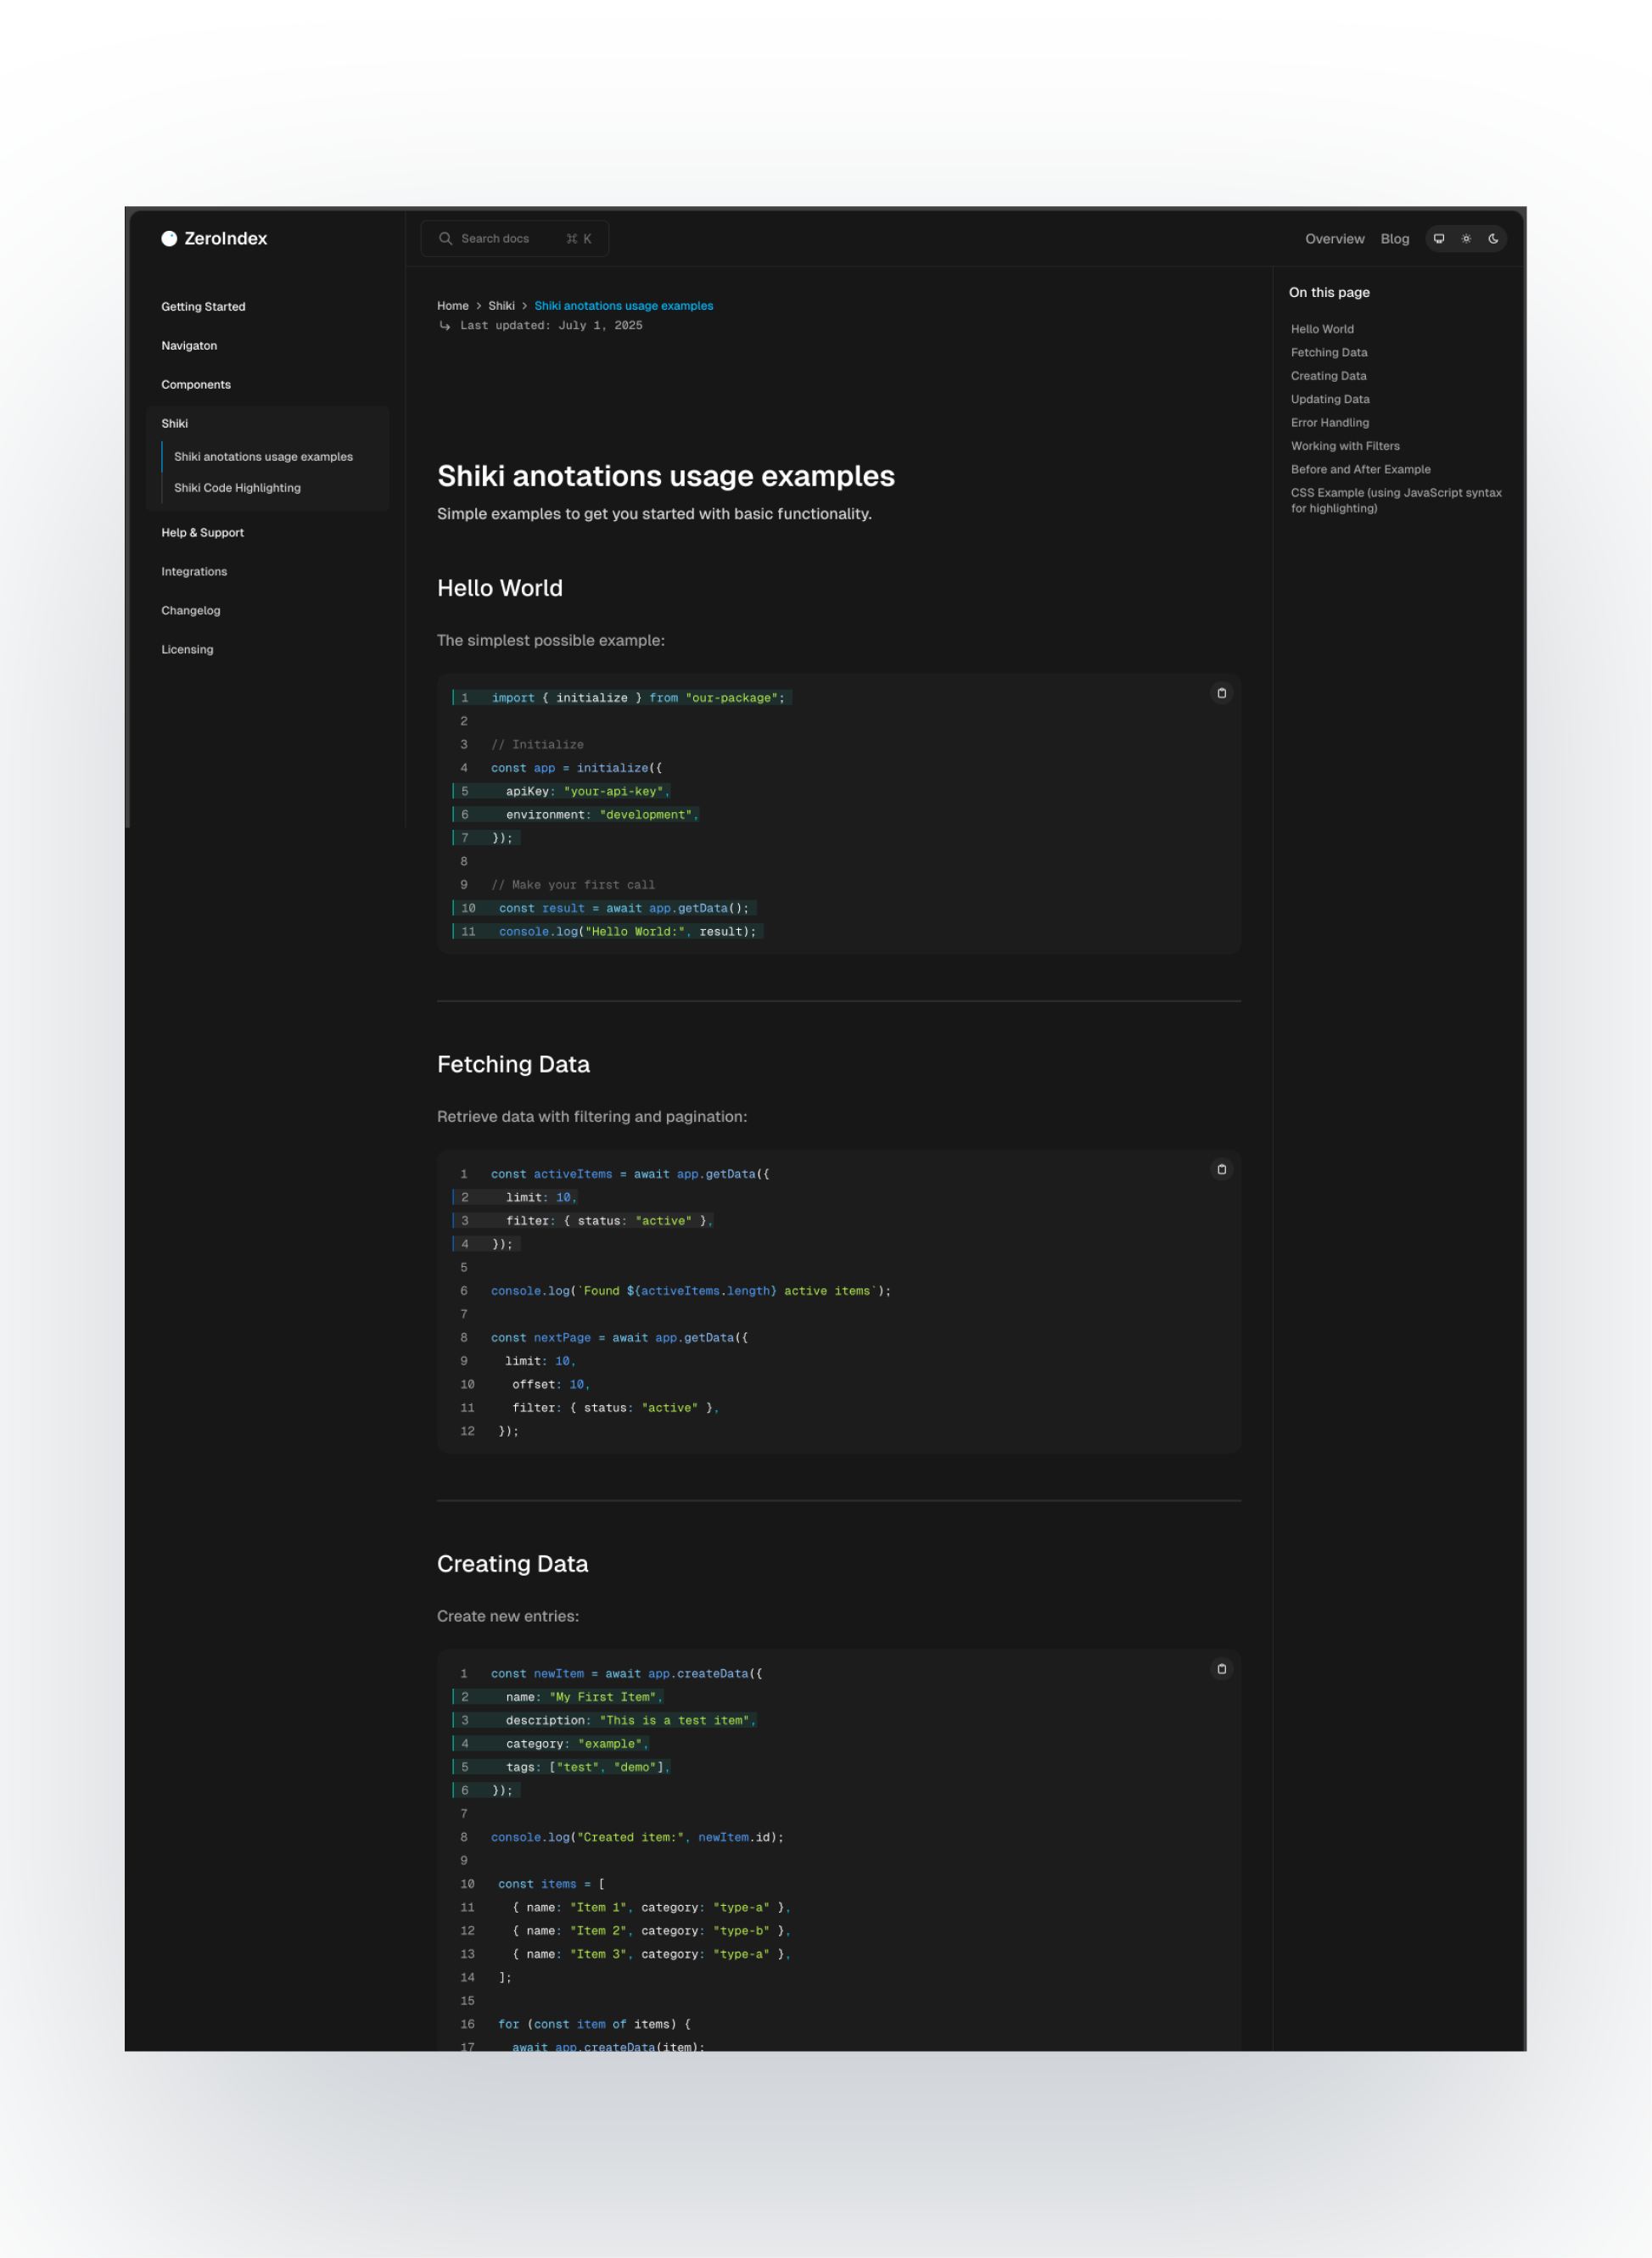The width and height of the screenshot is (1652, 2258).
Task: Open Working with Filters from On this page
Action: [x=1345, y=446]
